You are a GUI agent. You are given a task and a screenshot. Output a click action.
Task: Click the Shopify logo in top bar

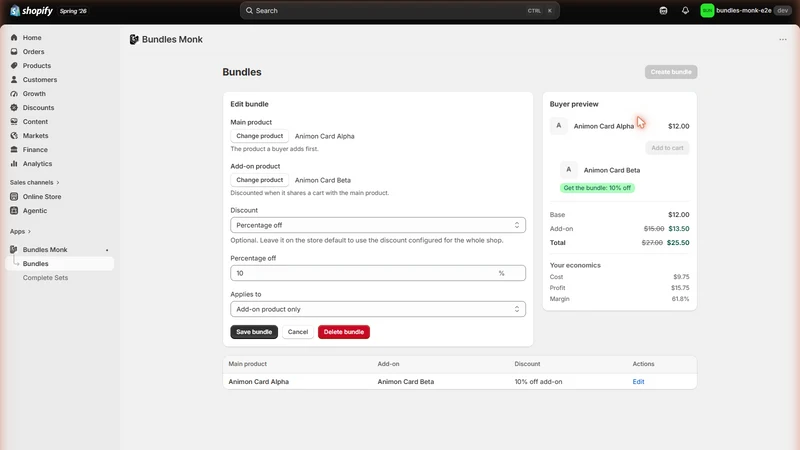[32, 11]
